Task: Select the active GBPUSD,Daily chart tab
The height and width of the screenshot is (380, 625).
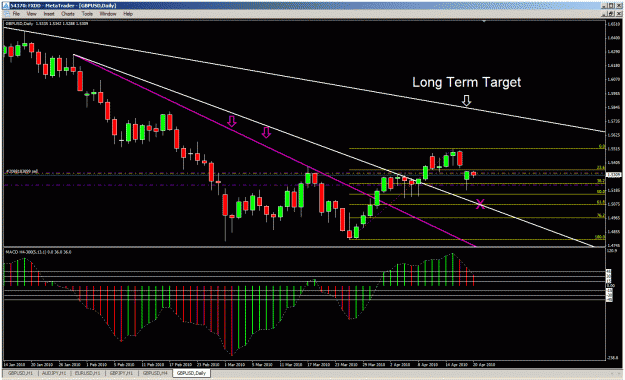Action: [192, 373]
